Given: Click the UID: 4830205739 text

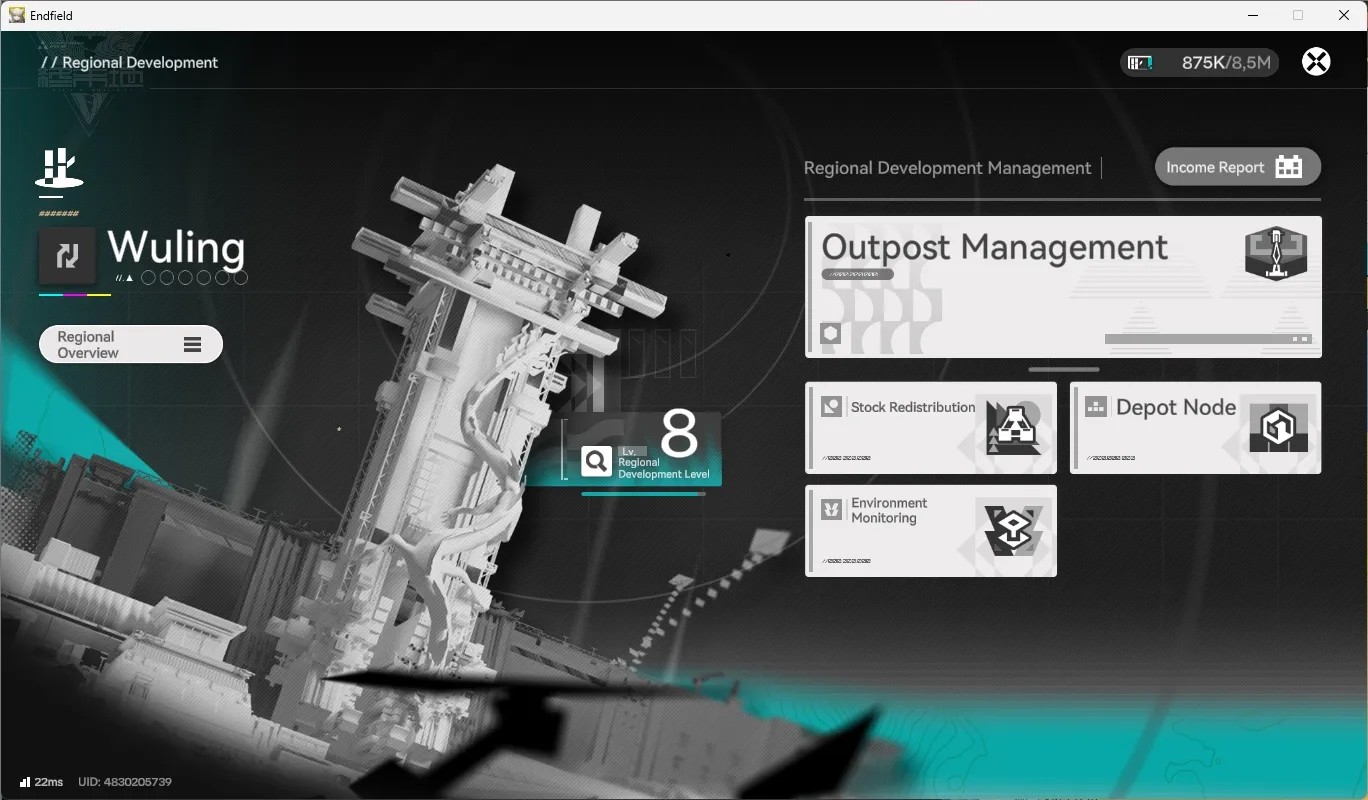Looking at the screenshot, I should pos(125,782).
